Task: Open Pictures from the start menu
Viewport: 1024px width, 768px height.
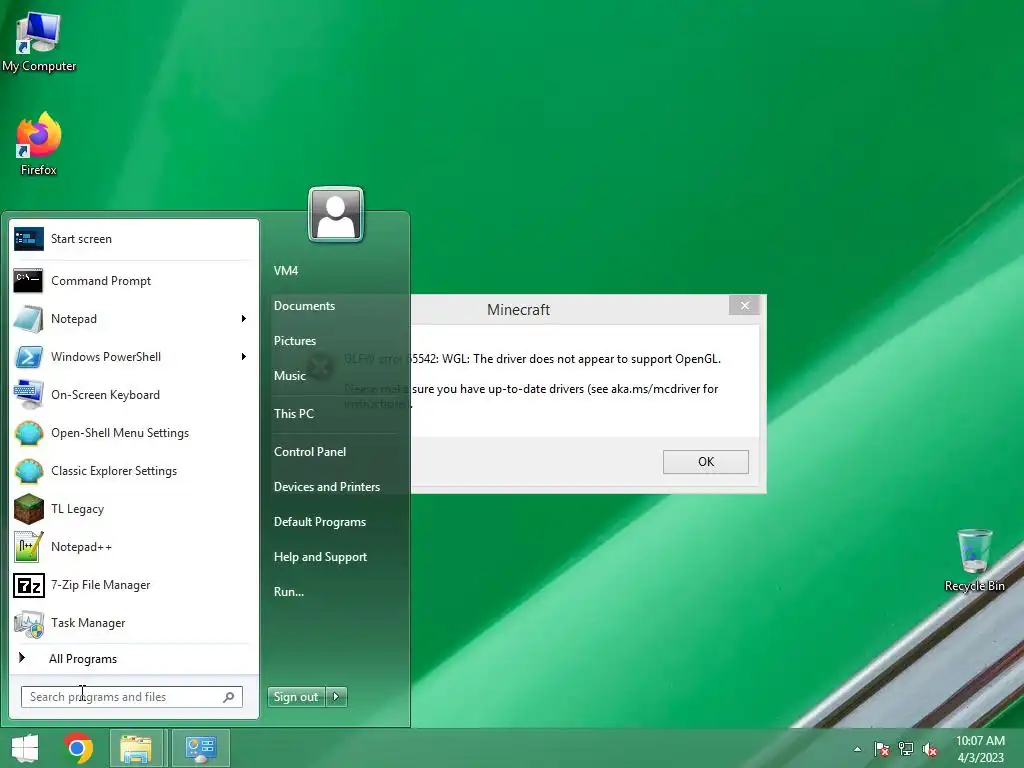Action: [295, 341]
